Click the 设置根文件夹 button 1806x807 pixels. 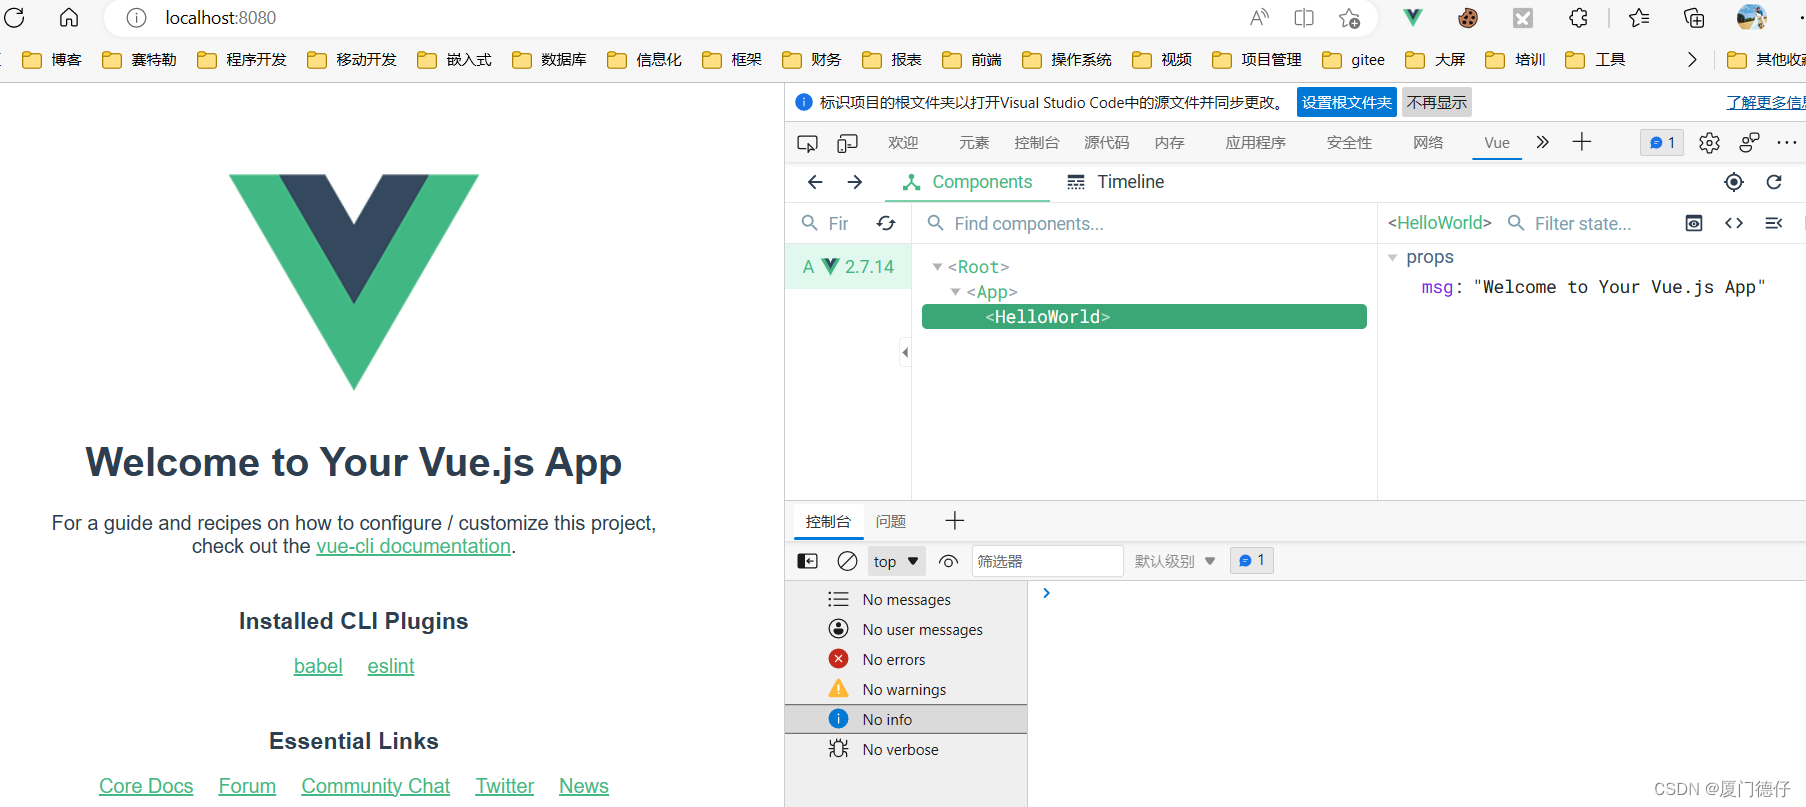click(1347, 102)
